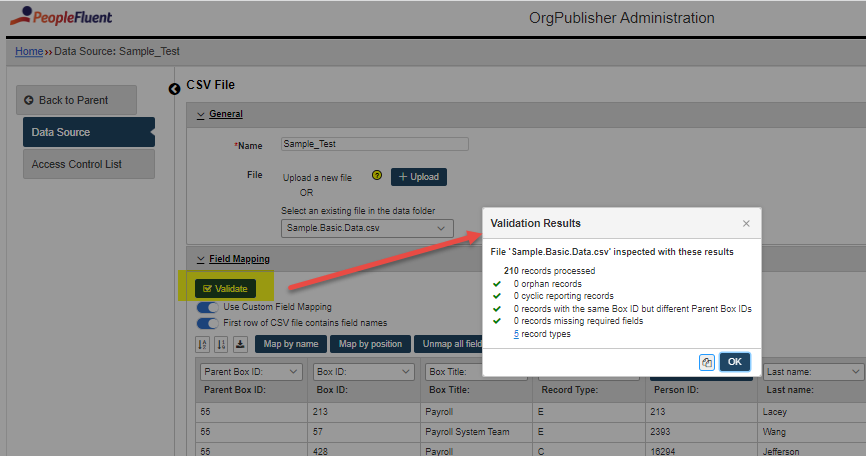Click the Upload button

419,177
